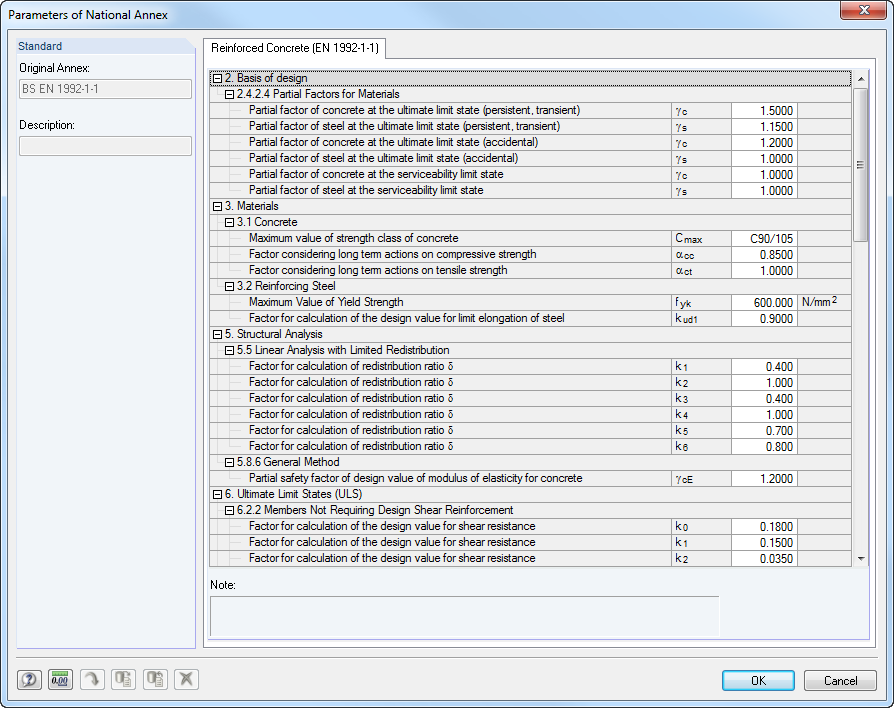Select value 0.800 of redistribution factor k6
Screen dimensions: 894x708
click(764, 446)
